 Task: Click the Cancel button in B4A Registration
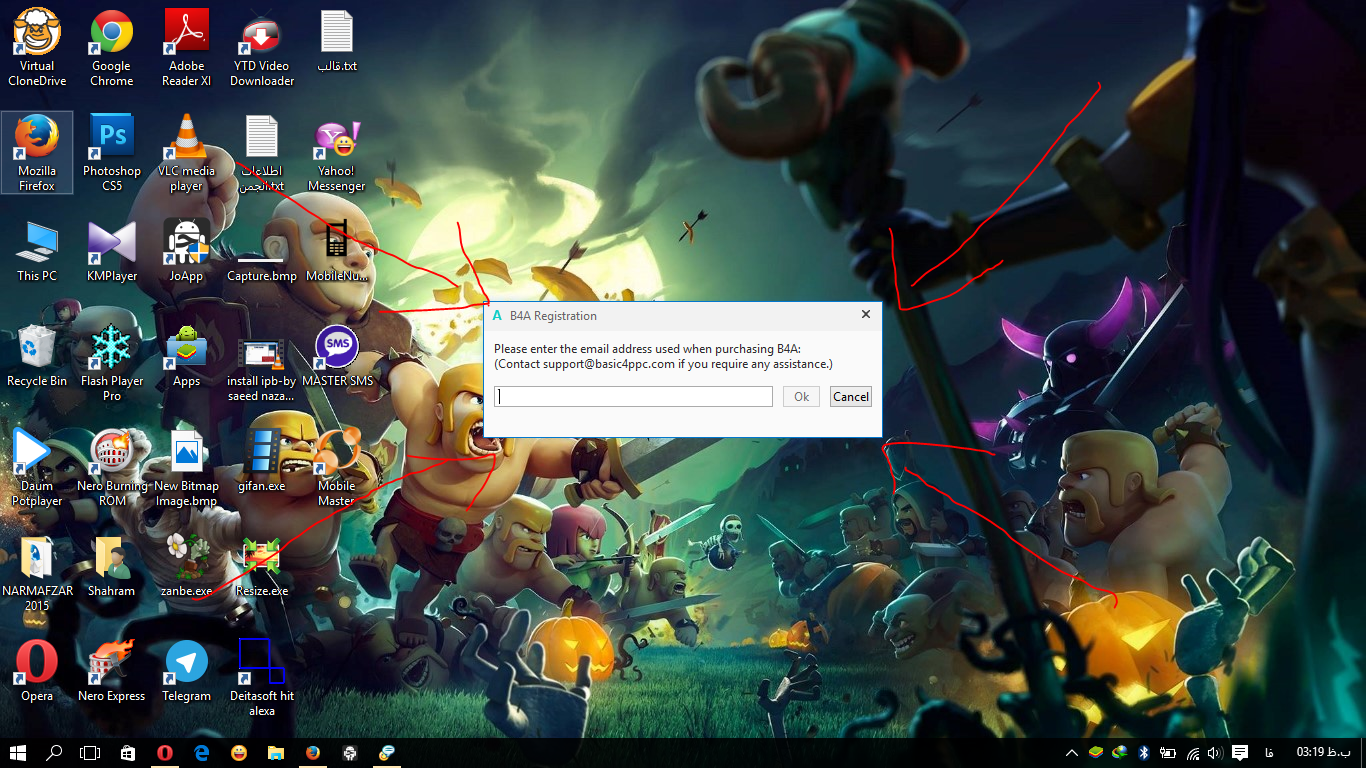click(851, 397)
